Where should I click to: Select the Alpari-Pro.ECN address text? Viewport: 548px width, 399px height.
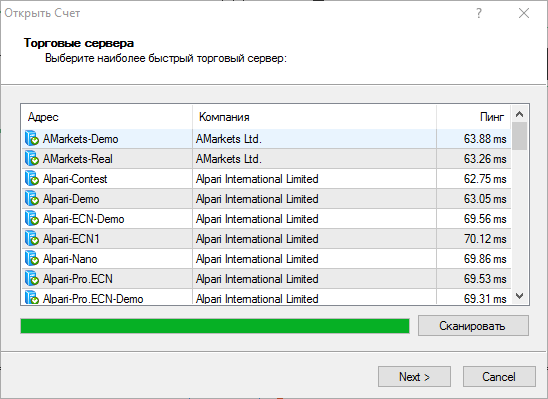[x=78, y=279]
